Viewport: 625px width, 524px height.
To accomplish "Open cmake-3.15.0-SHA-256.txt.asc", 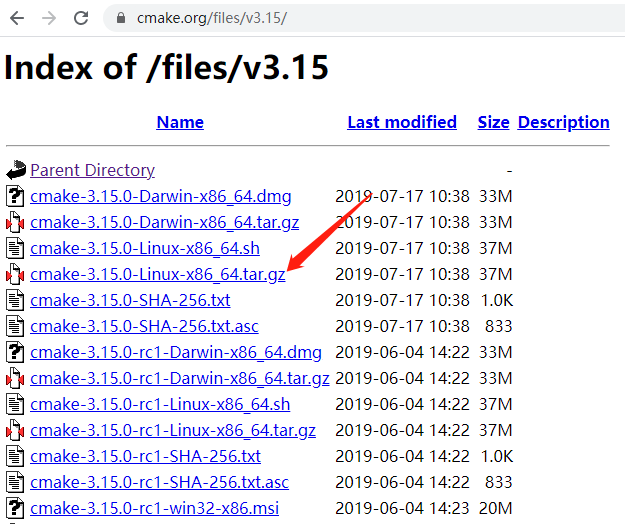I will 144,326.
